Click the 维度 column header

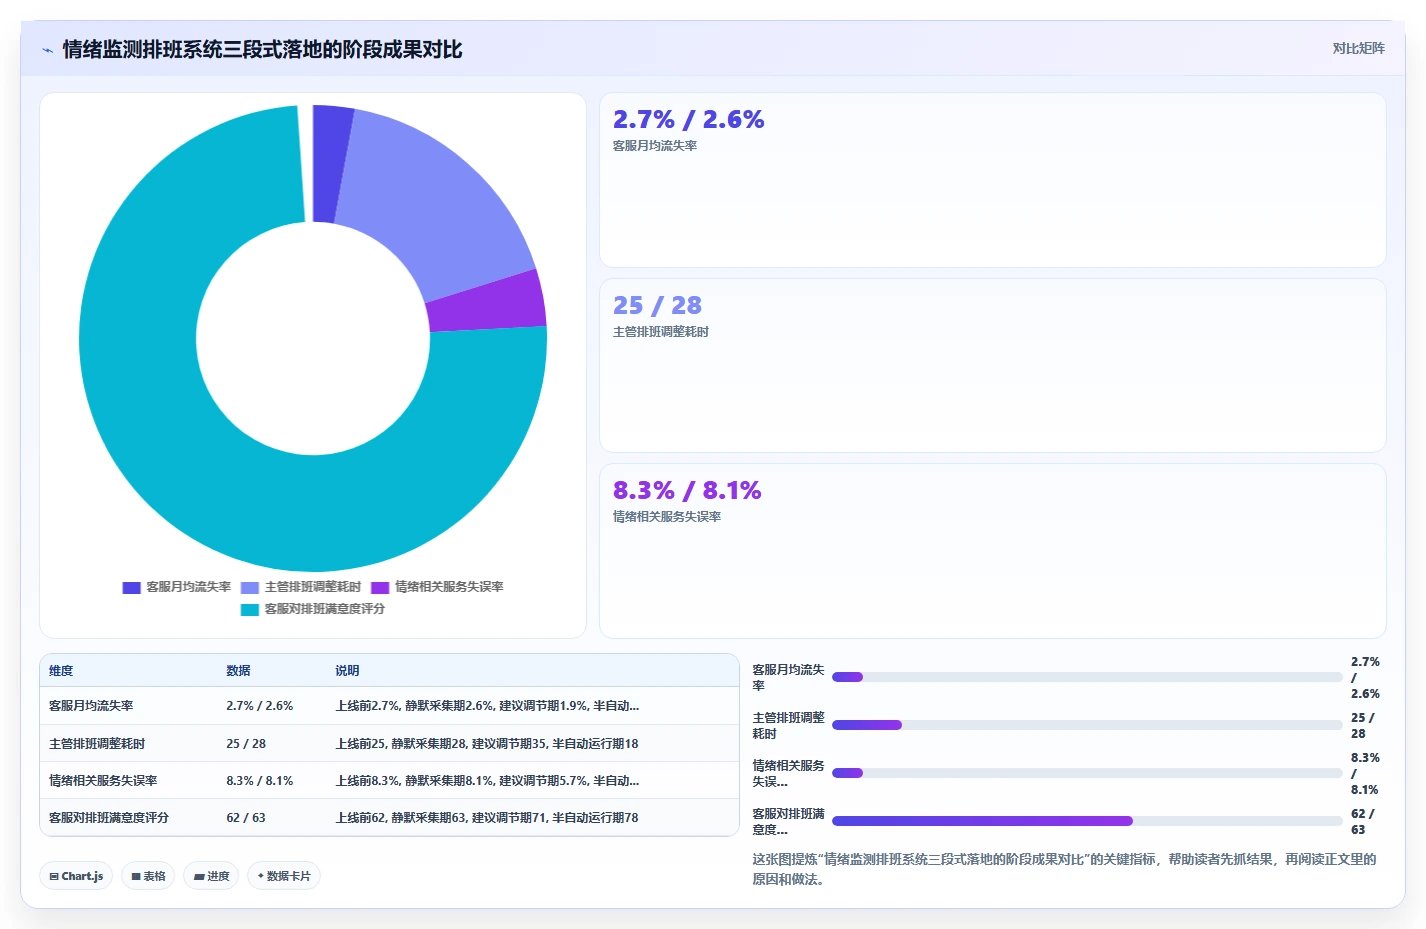(61, 671)
